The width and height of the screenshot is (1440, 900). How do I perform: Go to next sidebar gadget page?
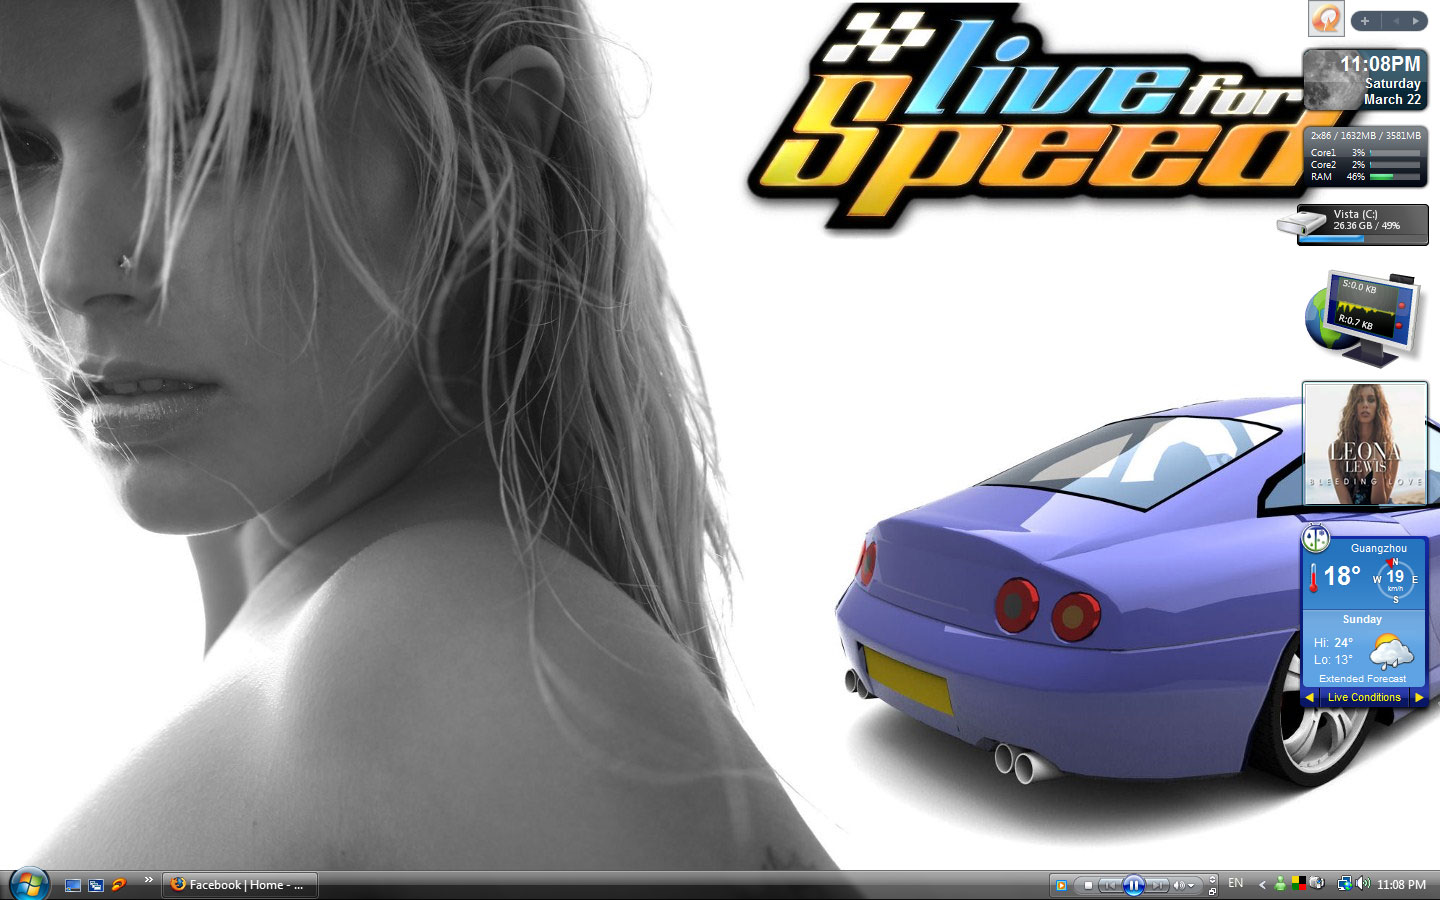(1415, 21)
